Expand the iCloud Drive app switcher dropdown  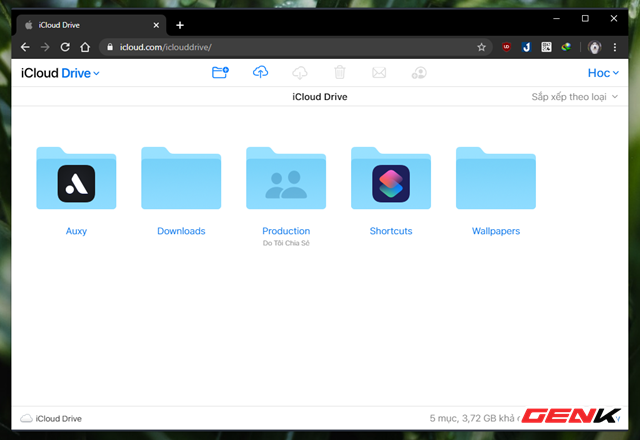(x=60, y=73)
